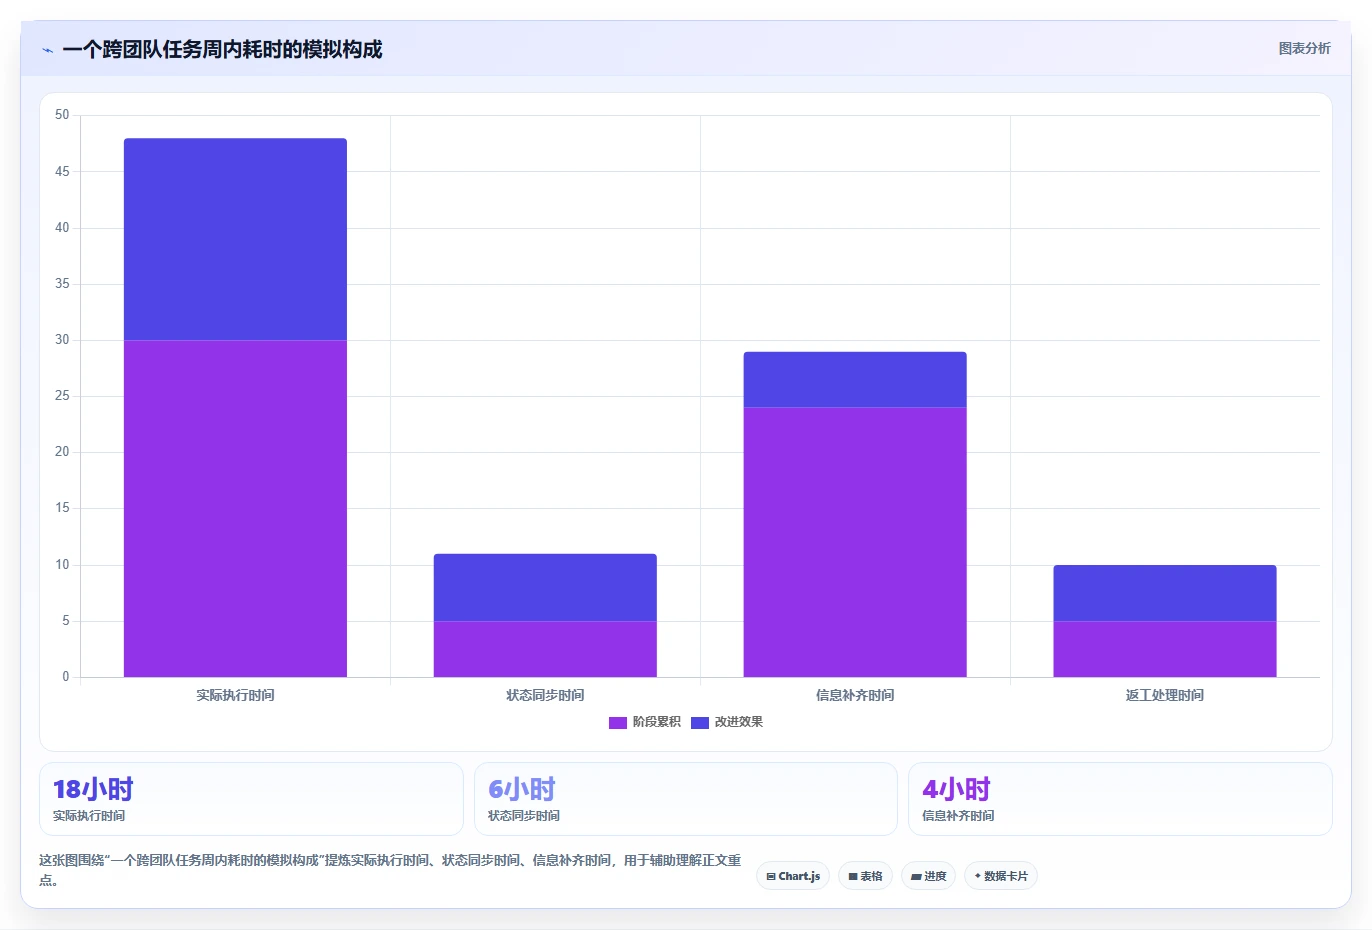Click the 进度 tag chip

928,876
